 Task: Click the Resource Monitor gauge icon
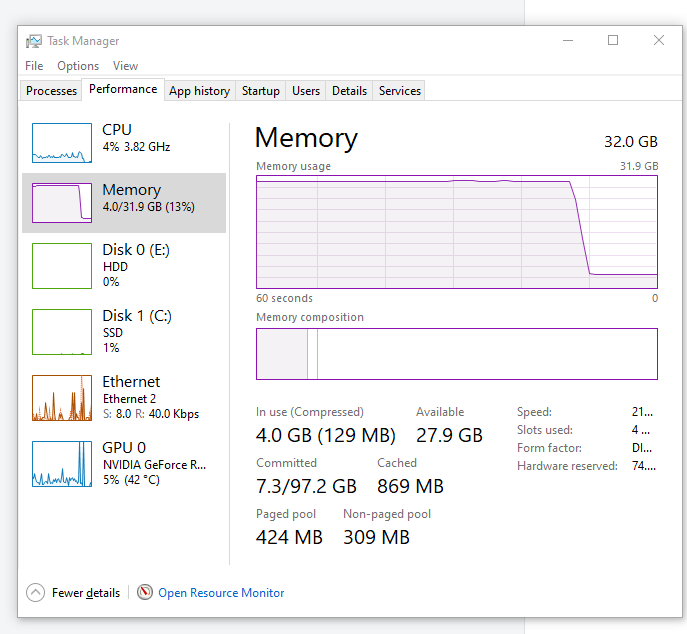point(145,593)
